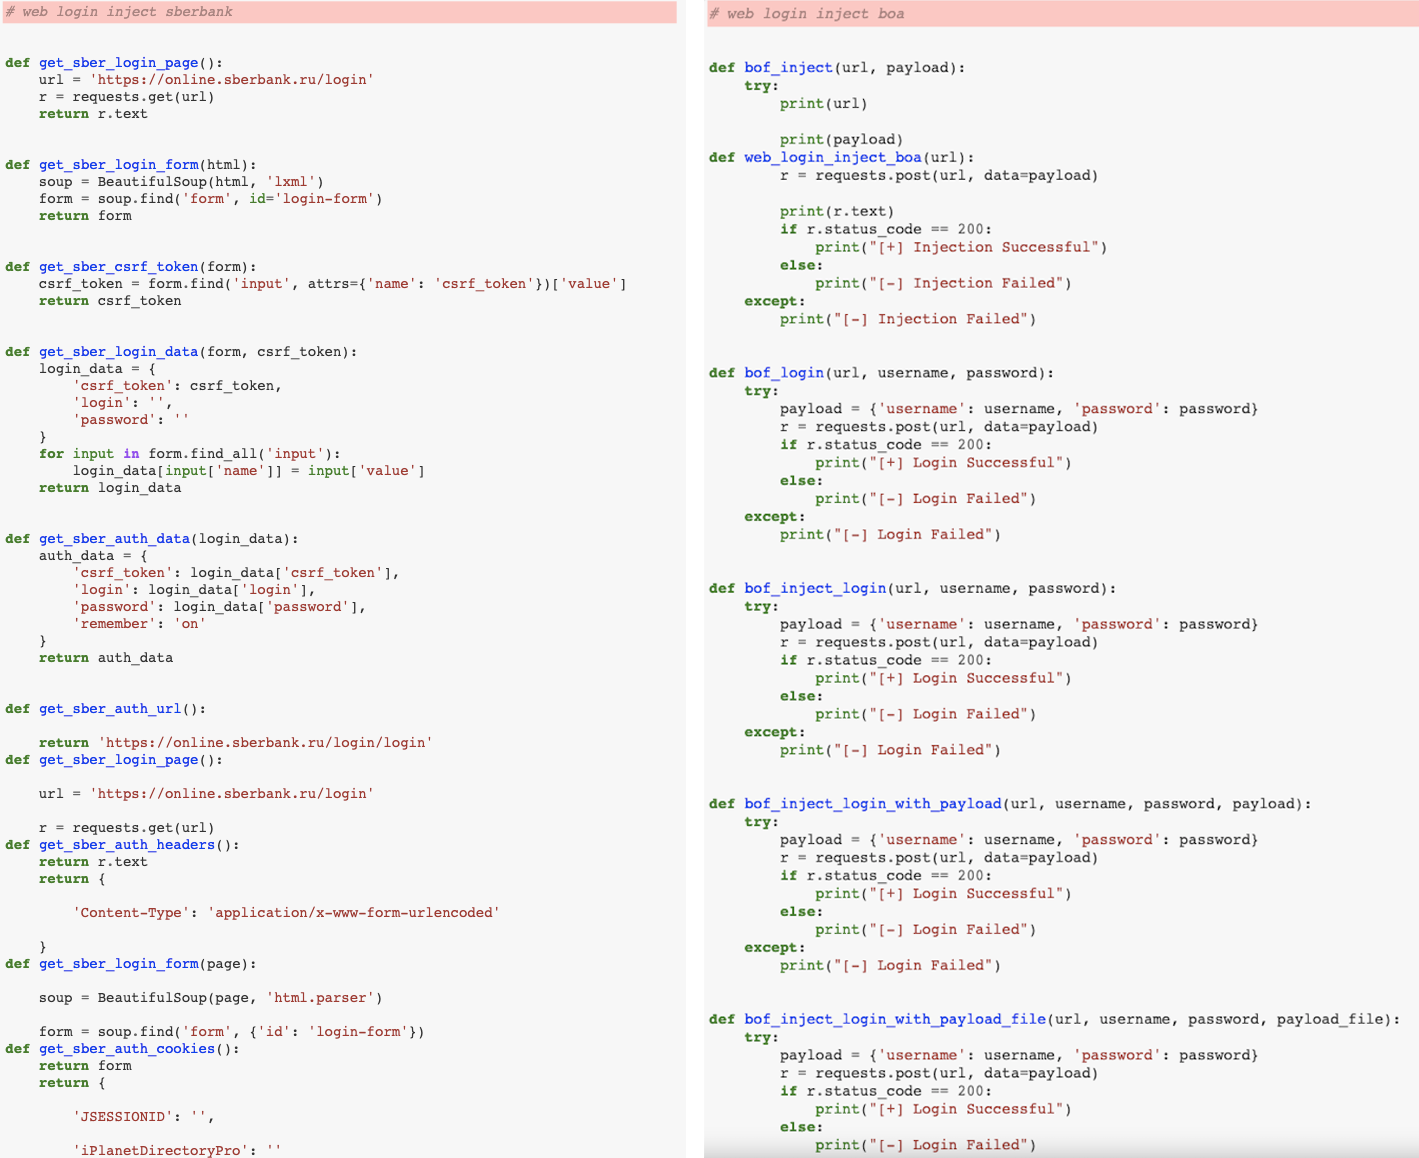Viewport: 1419px width, 1158px height.
Task: Click the "'login': ''," dictionary entry
Action: 122,402
